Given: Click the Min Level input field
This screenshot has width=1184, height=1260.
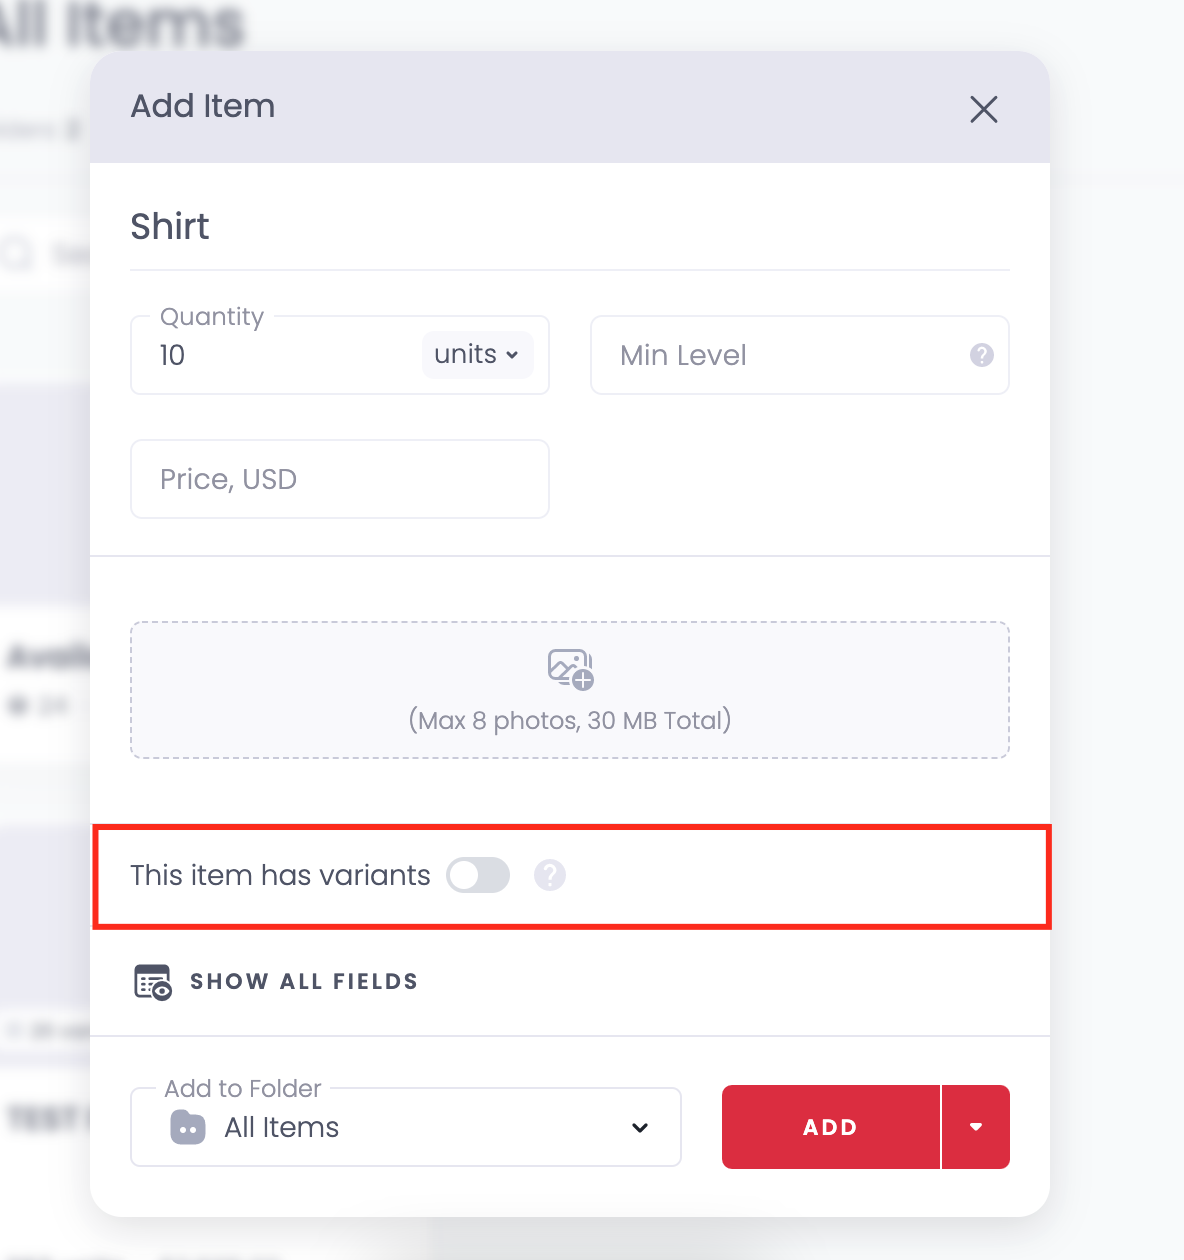Looking at the screenshot, I should tap(800, 355).
